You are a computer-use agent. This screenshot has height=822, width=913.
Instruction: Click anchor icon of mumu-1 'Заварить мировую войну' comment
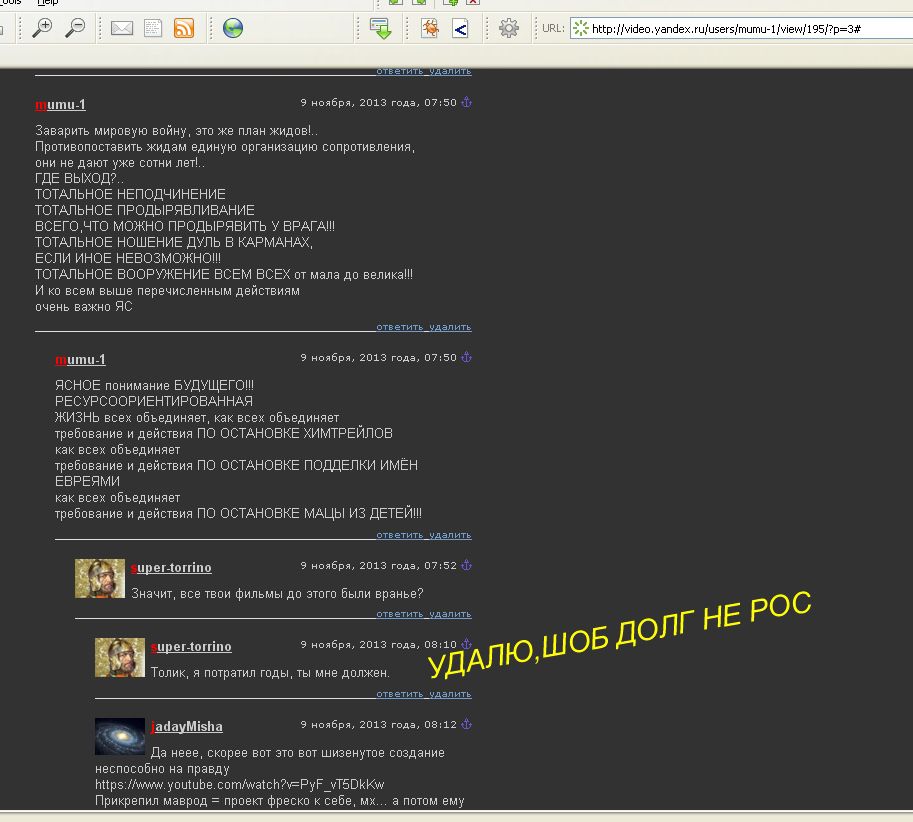[466, 102]
